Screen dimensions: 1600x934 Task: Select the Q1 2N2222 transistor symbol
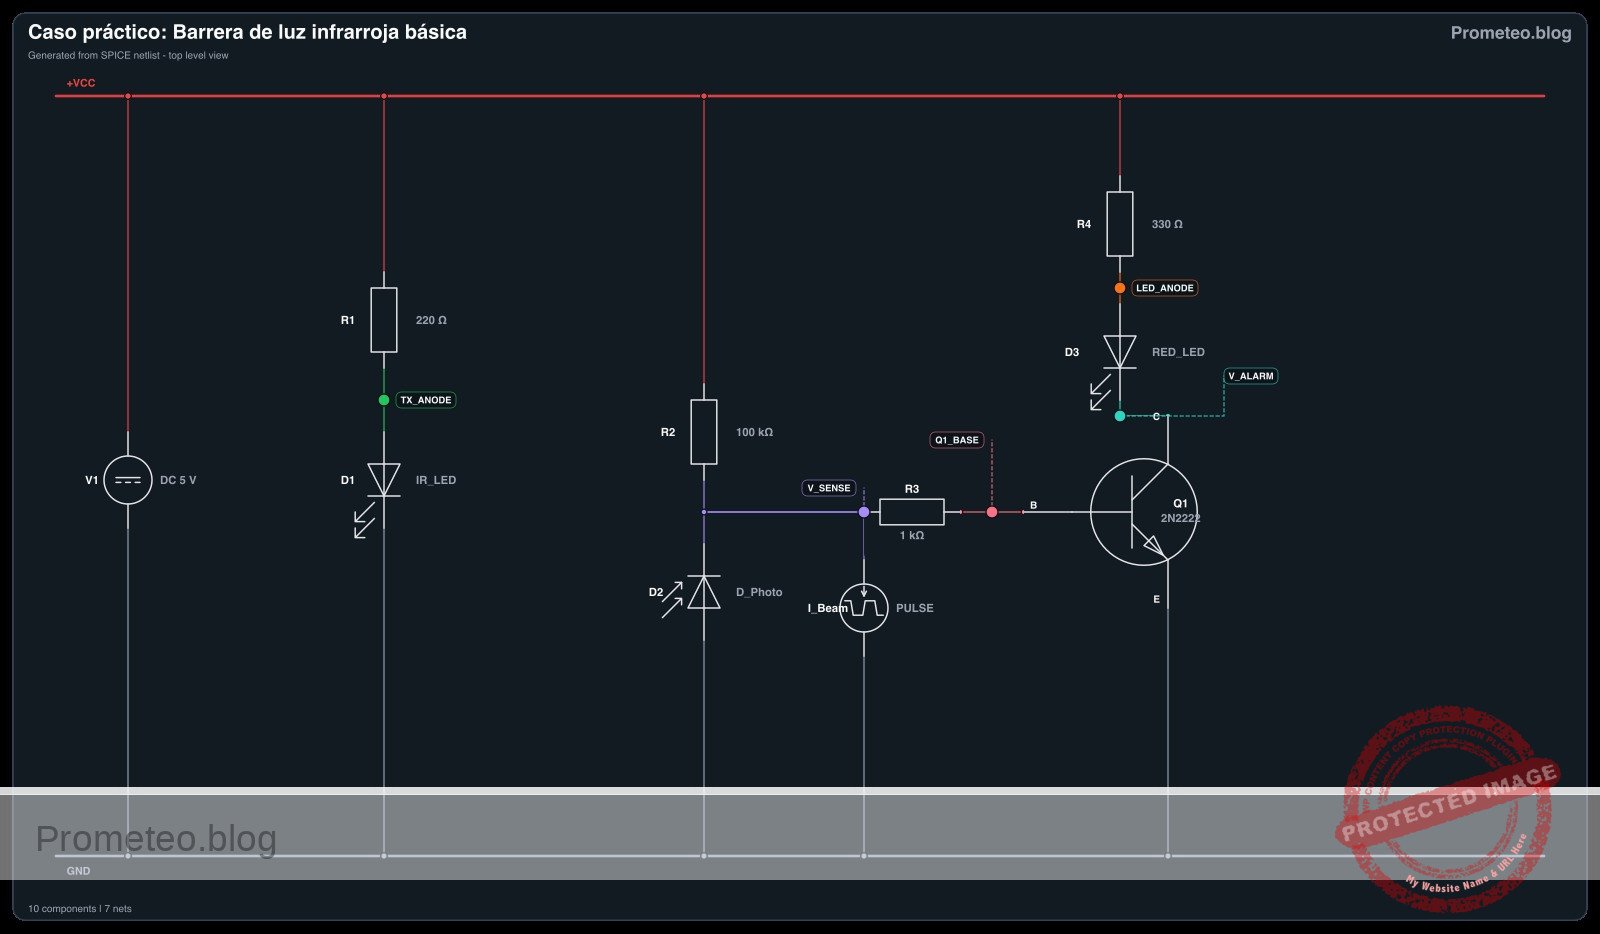click(1144, 512)
